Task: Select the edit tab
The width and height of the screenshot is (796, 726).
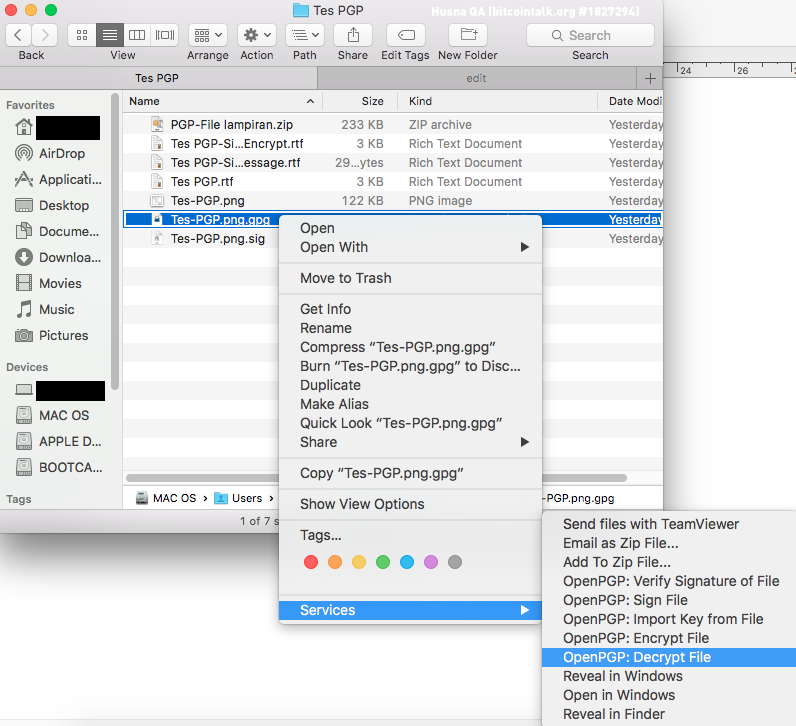Action: [476, 78]
